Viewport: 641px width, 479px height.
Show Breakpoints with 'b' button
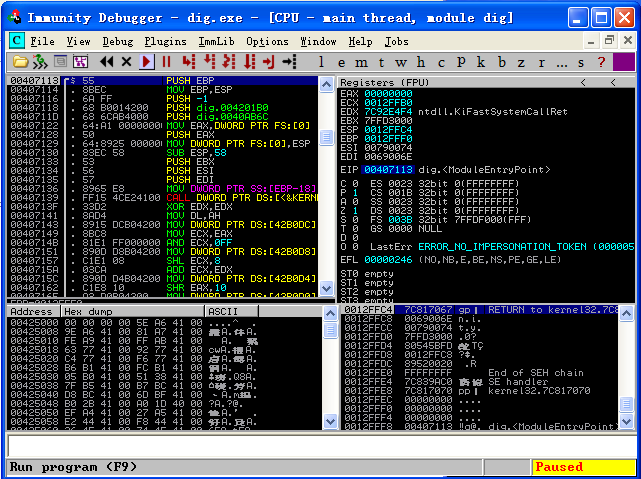pos(501,62)
